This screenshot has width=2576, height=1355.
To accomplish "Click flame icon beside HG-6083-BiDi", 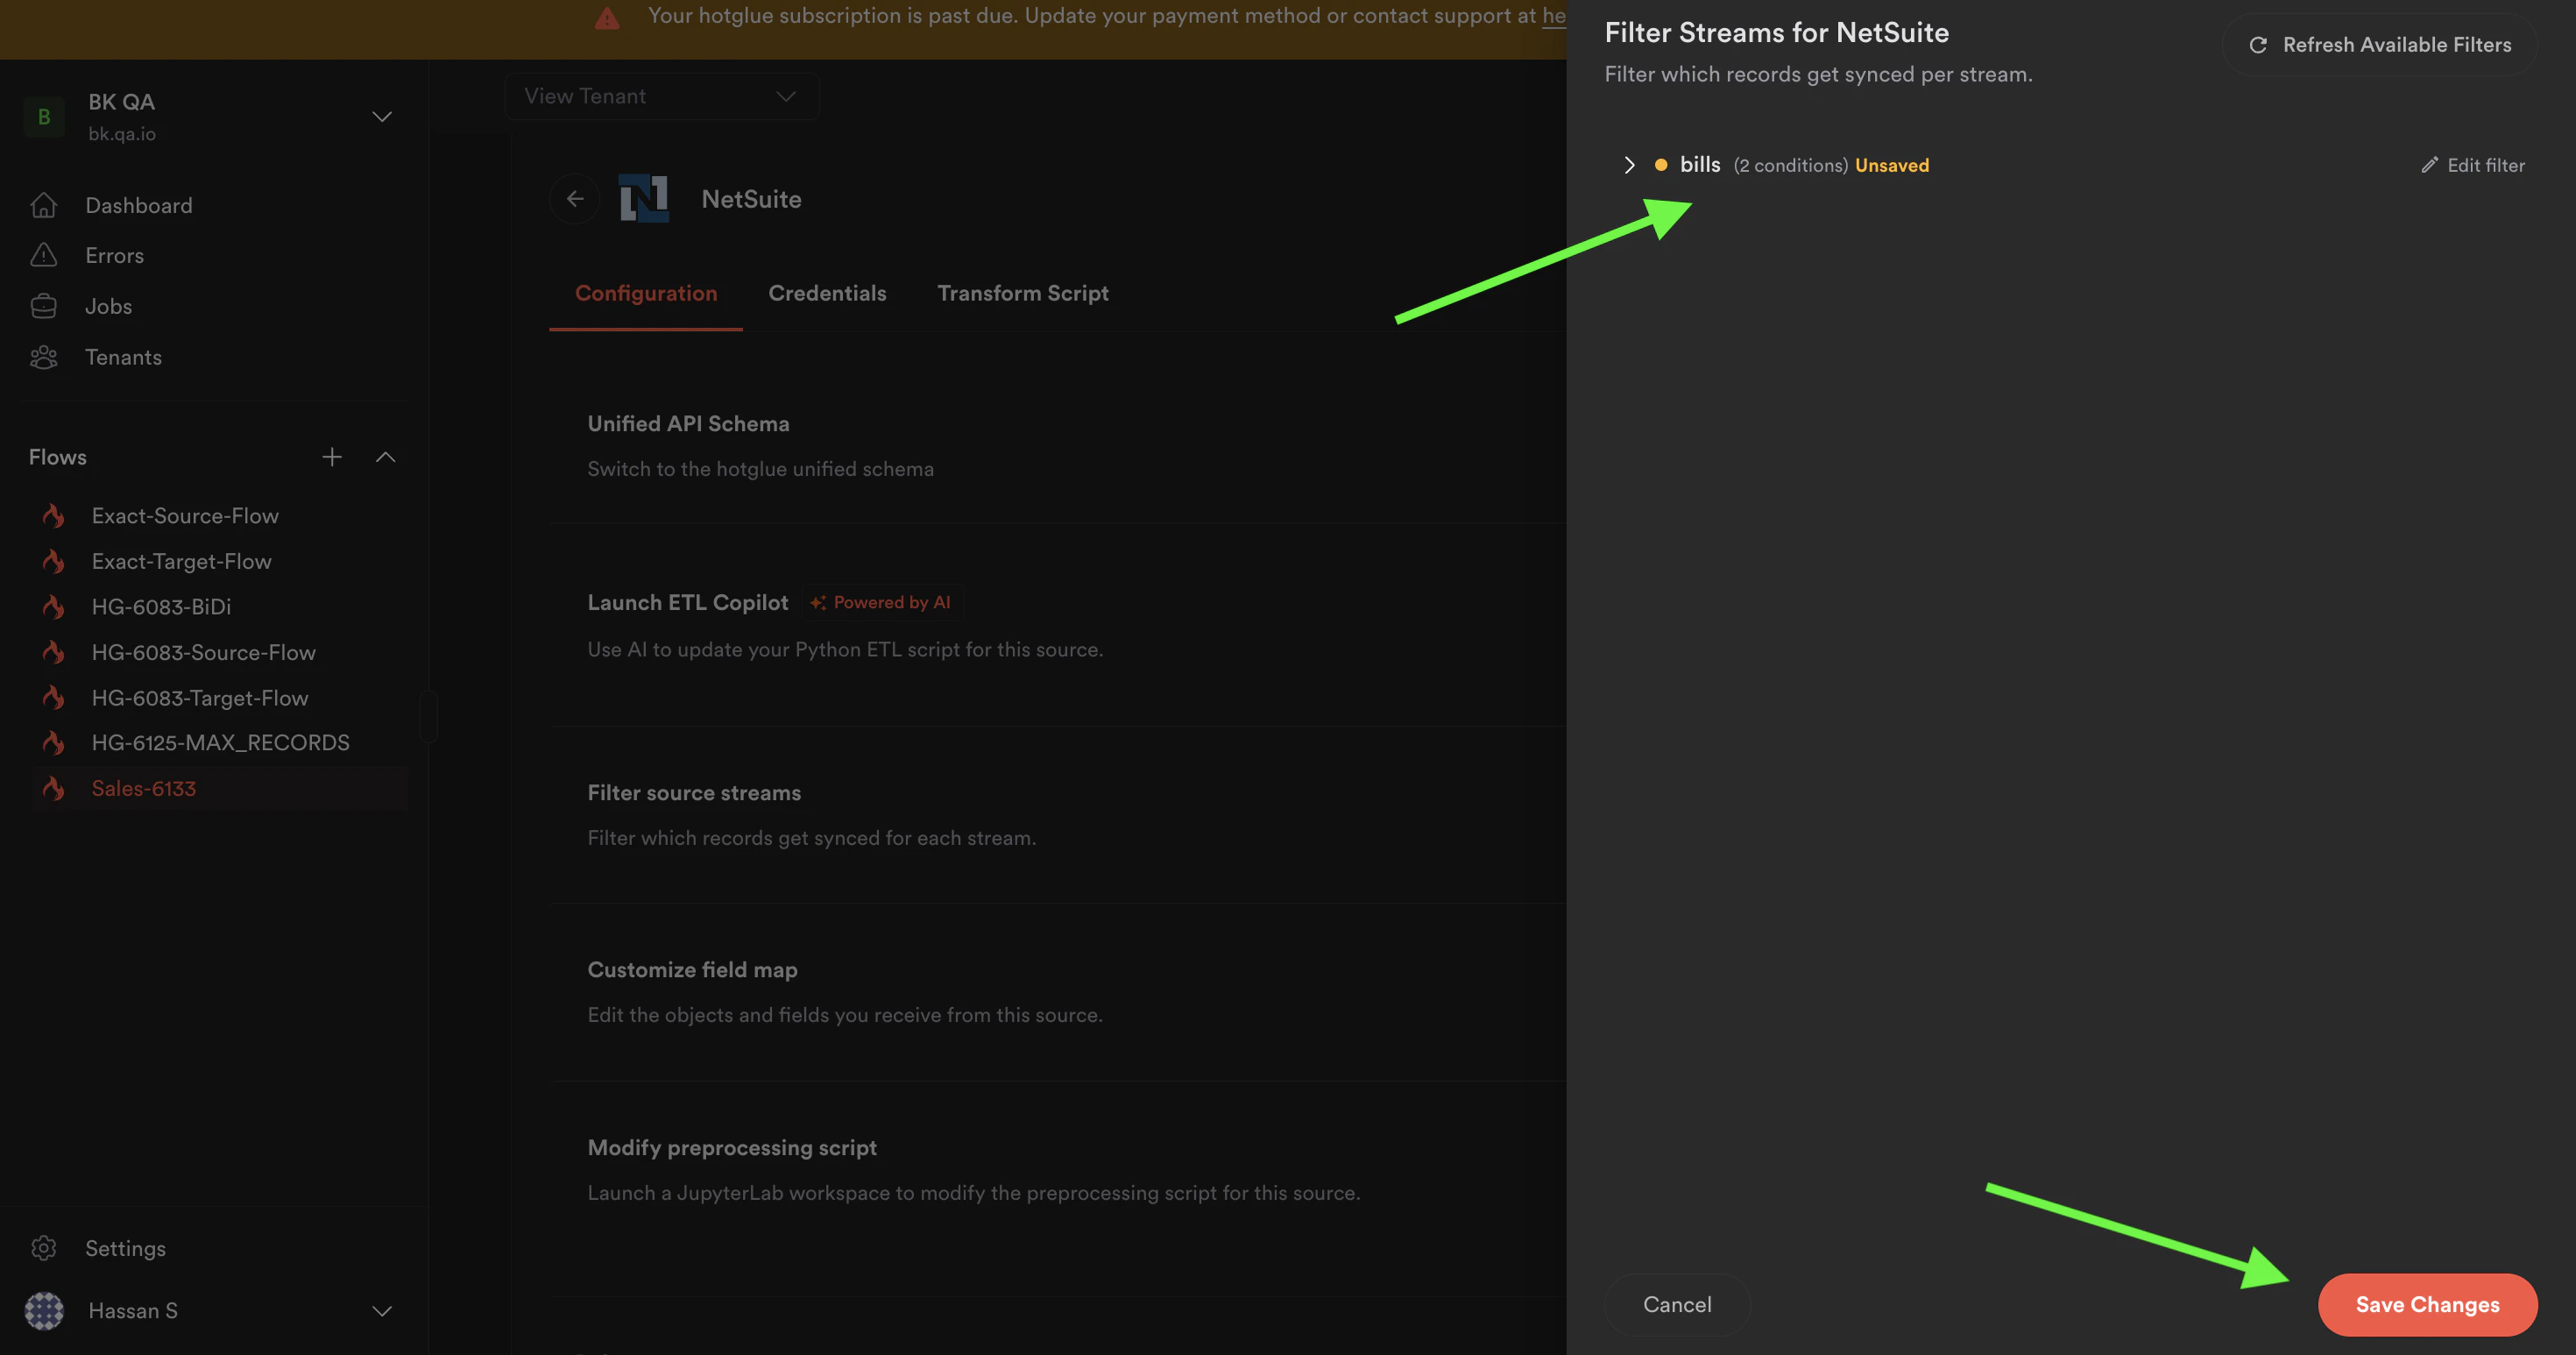I will tap(53, 607).
